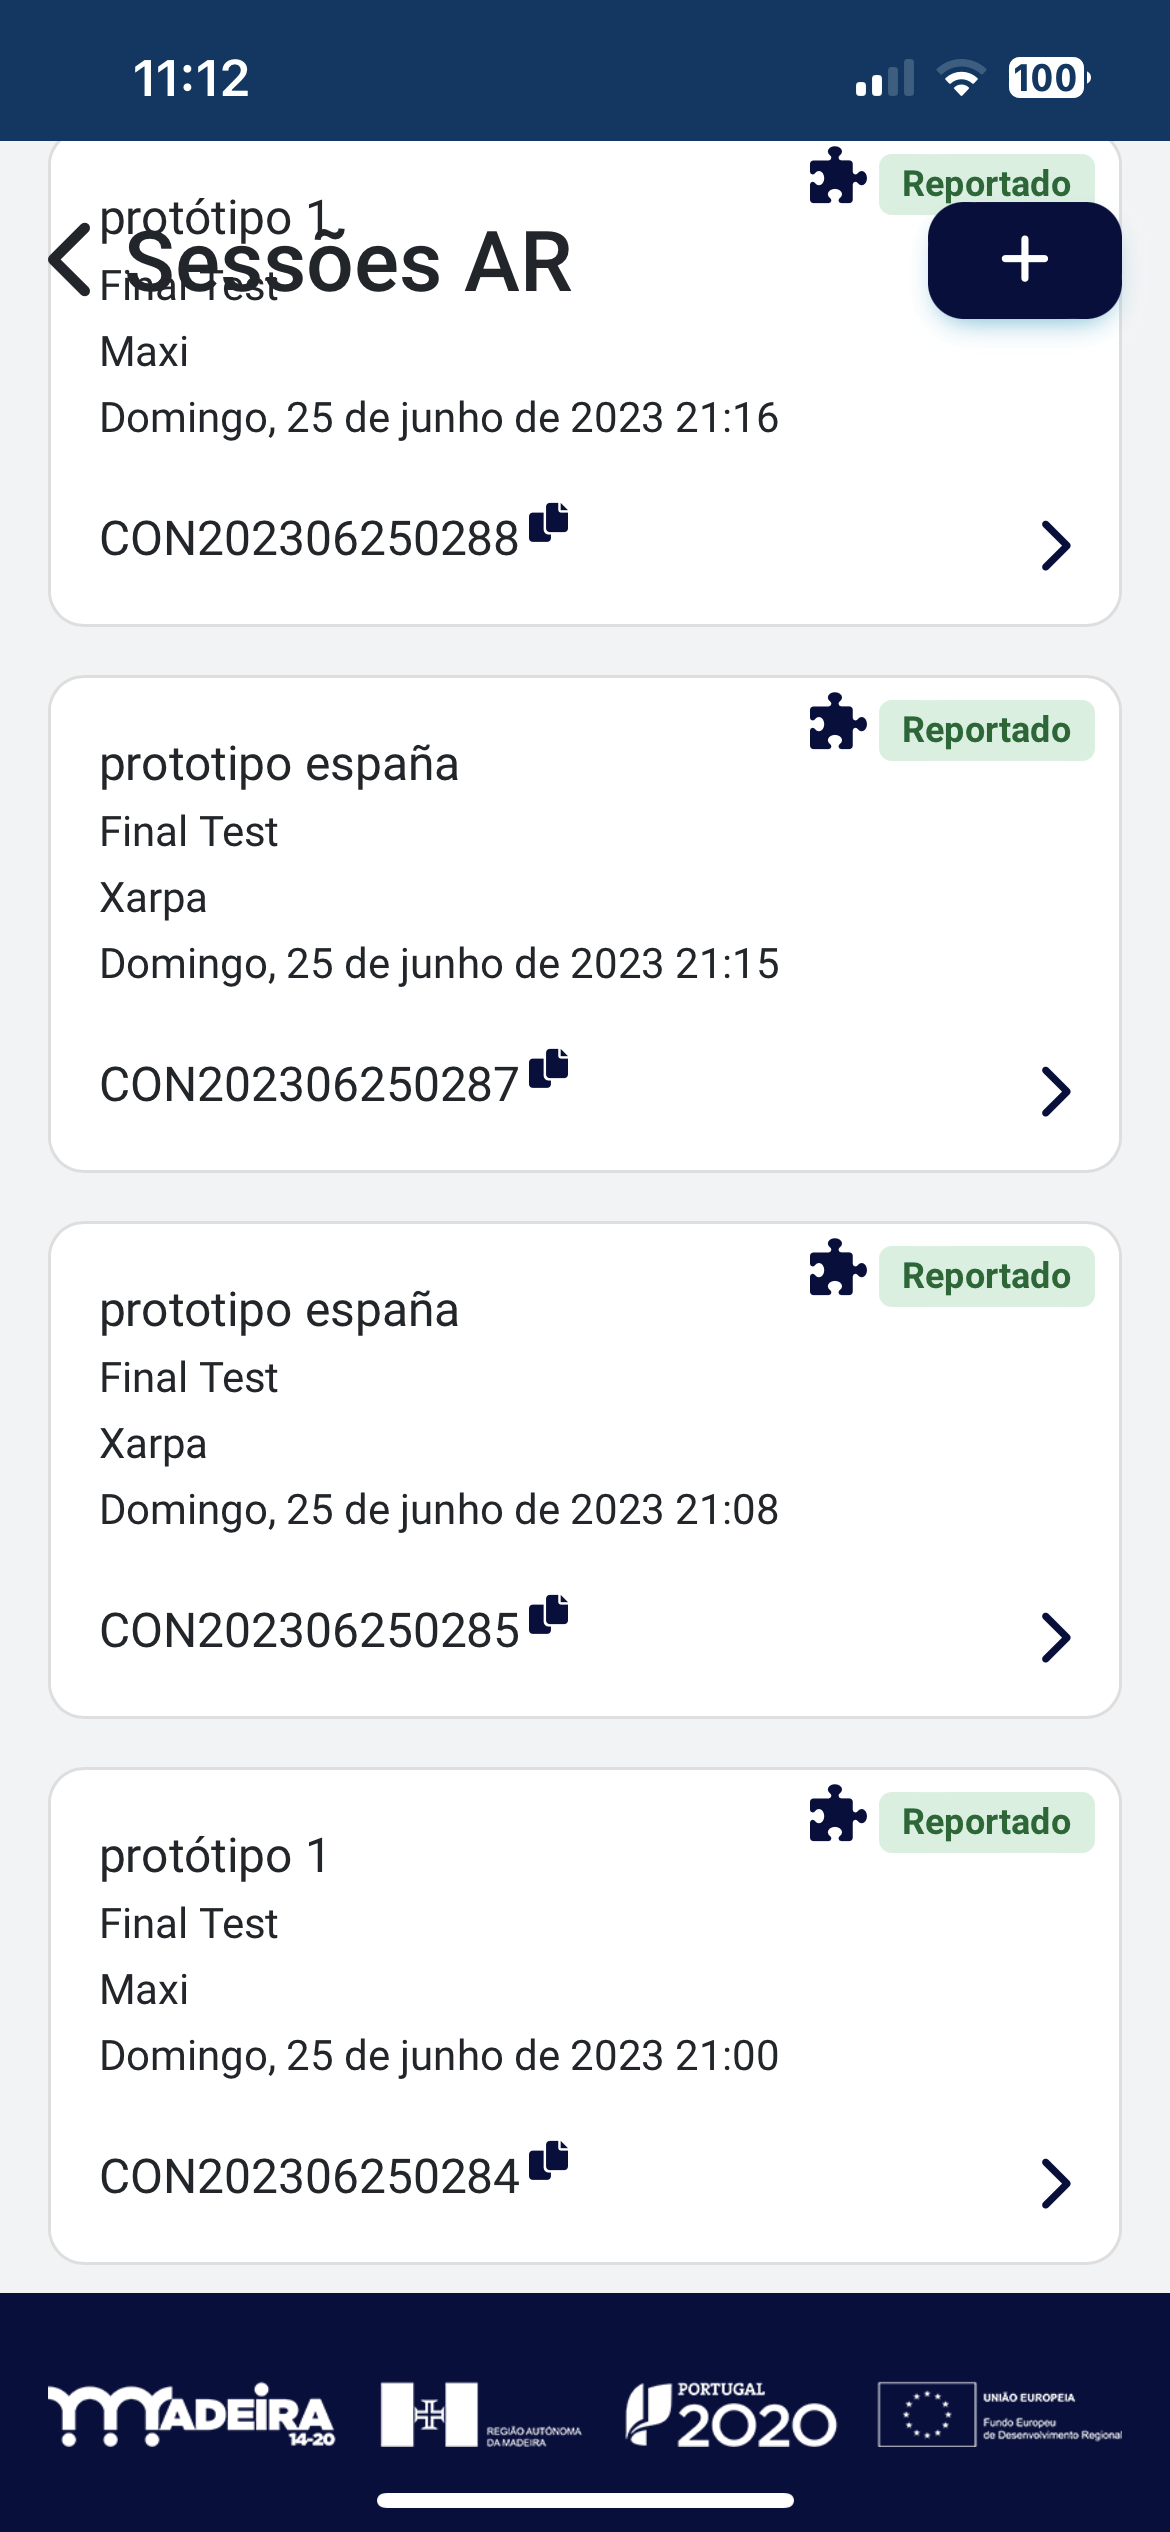This screenshot has height=2532, width=1170.
Task: Copy session code CON202306250284
Action: (x=549, y=2160)
